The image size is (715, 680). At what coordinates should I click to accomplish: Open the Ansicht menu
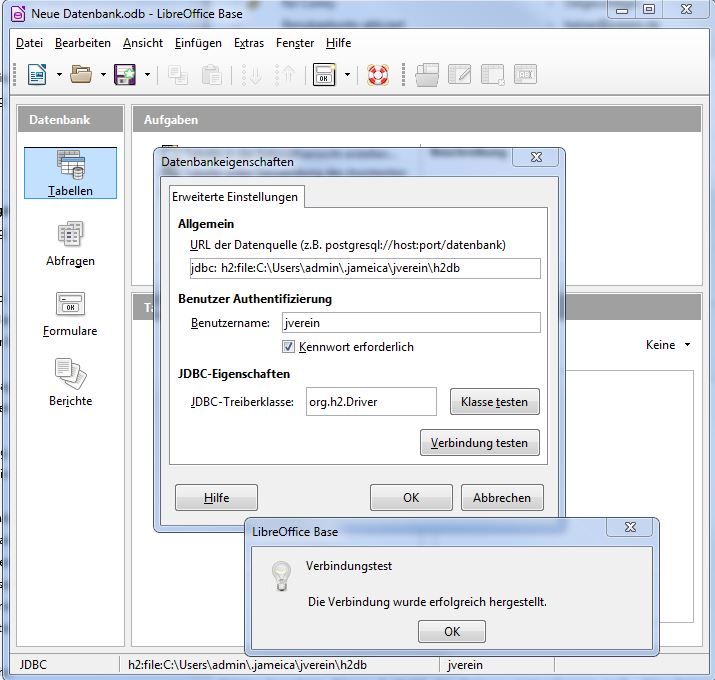coord(143,43)
